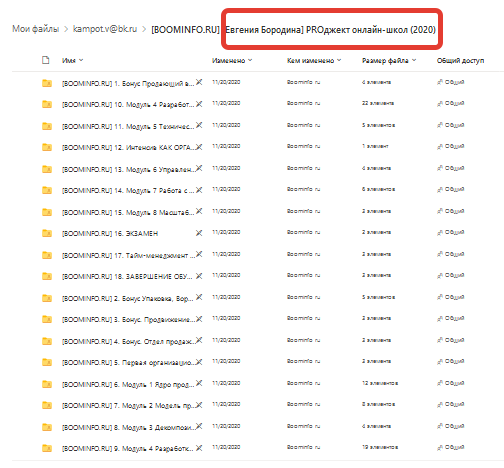Click the folder icon for 17. Тайм-менеджмент

(47, 255)
